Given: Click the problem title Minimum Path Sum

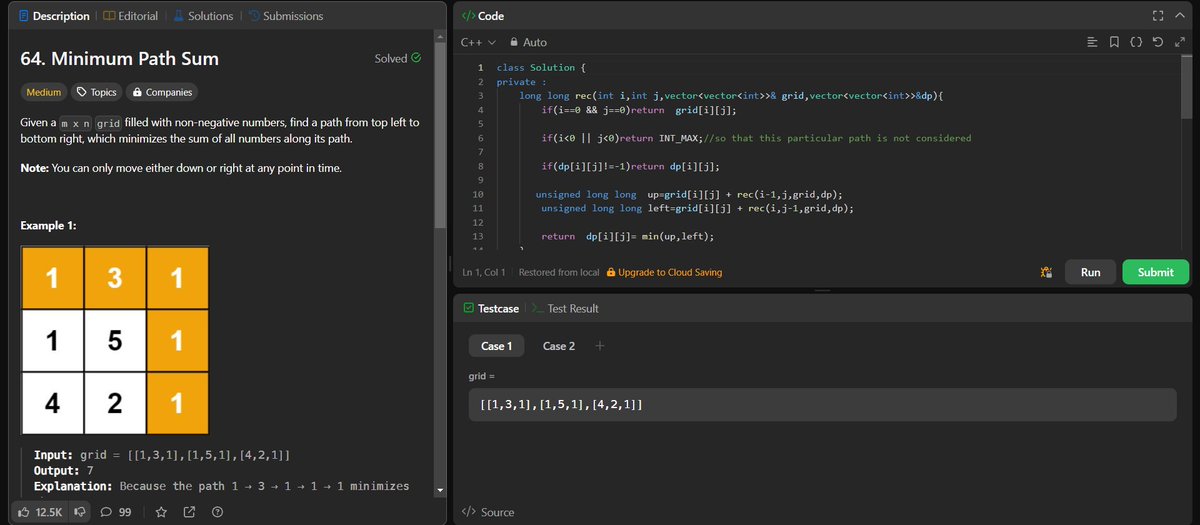Looking at the screenshot, I should coord(119,58).
